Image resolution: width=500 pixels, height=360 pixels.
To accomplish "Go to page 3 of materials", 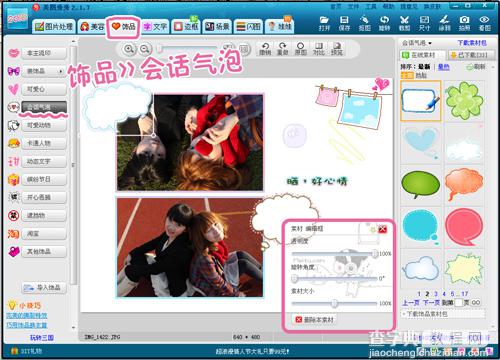I will (436, 294).
